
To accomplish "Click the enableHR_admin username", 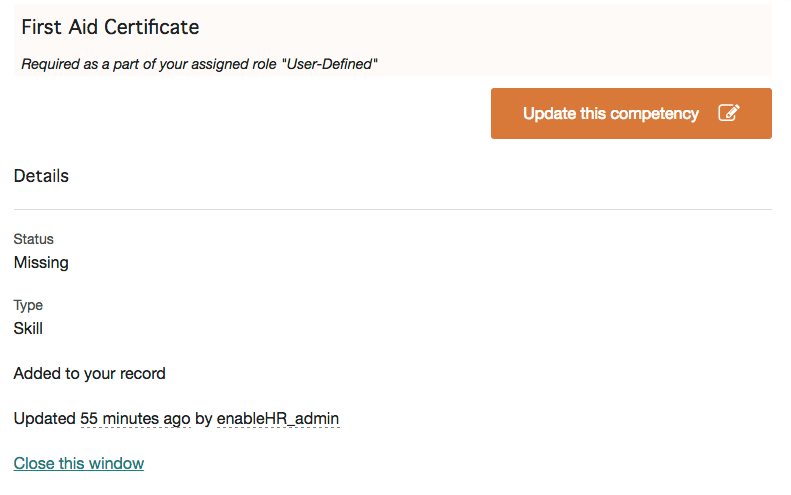I will [278, 418].
